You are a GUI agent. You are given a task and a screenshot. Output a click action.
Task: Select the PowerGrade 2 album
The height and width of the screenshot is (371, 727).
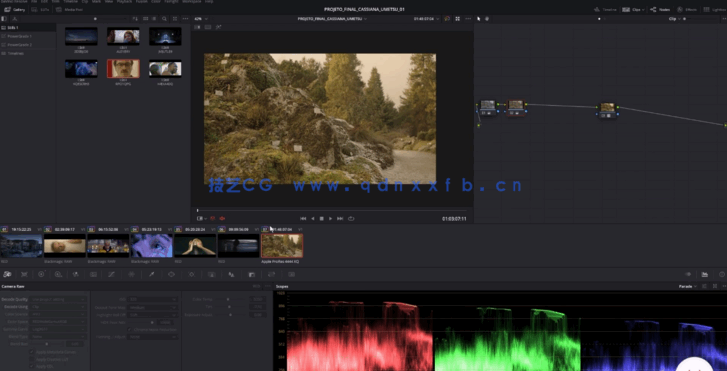[28, 45]
